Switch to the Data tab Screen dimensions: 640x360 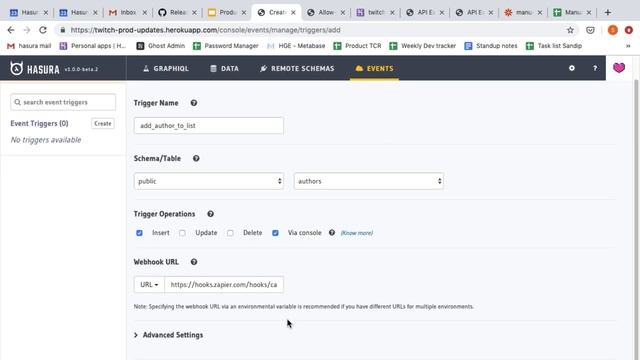tap(224, 69)
